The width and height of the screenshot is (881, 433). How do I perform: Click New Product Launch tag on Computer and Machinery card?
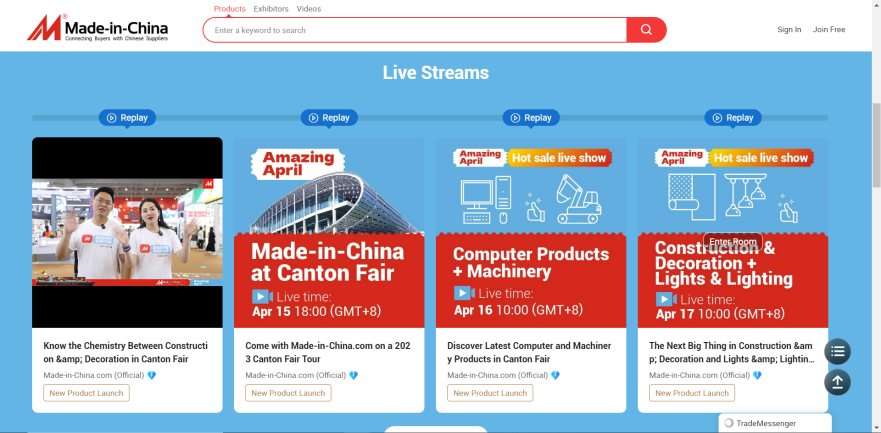point(490,393)
